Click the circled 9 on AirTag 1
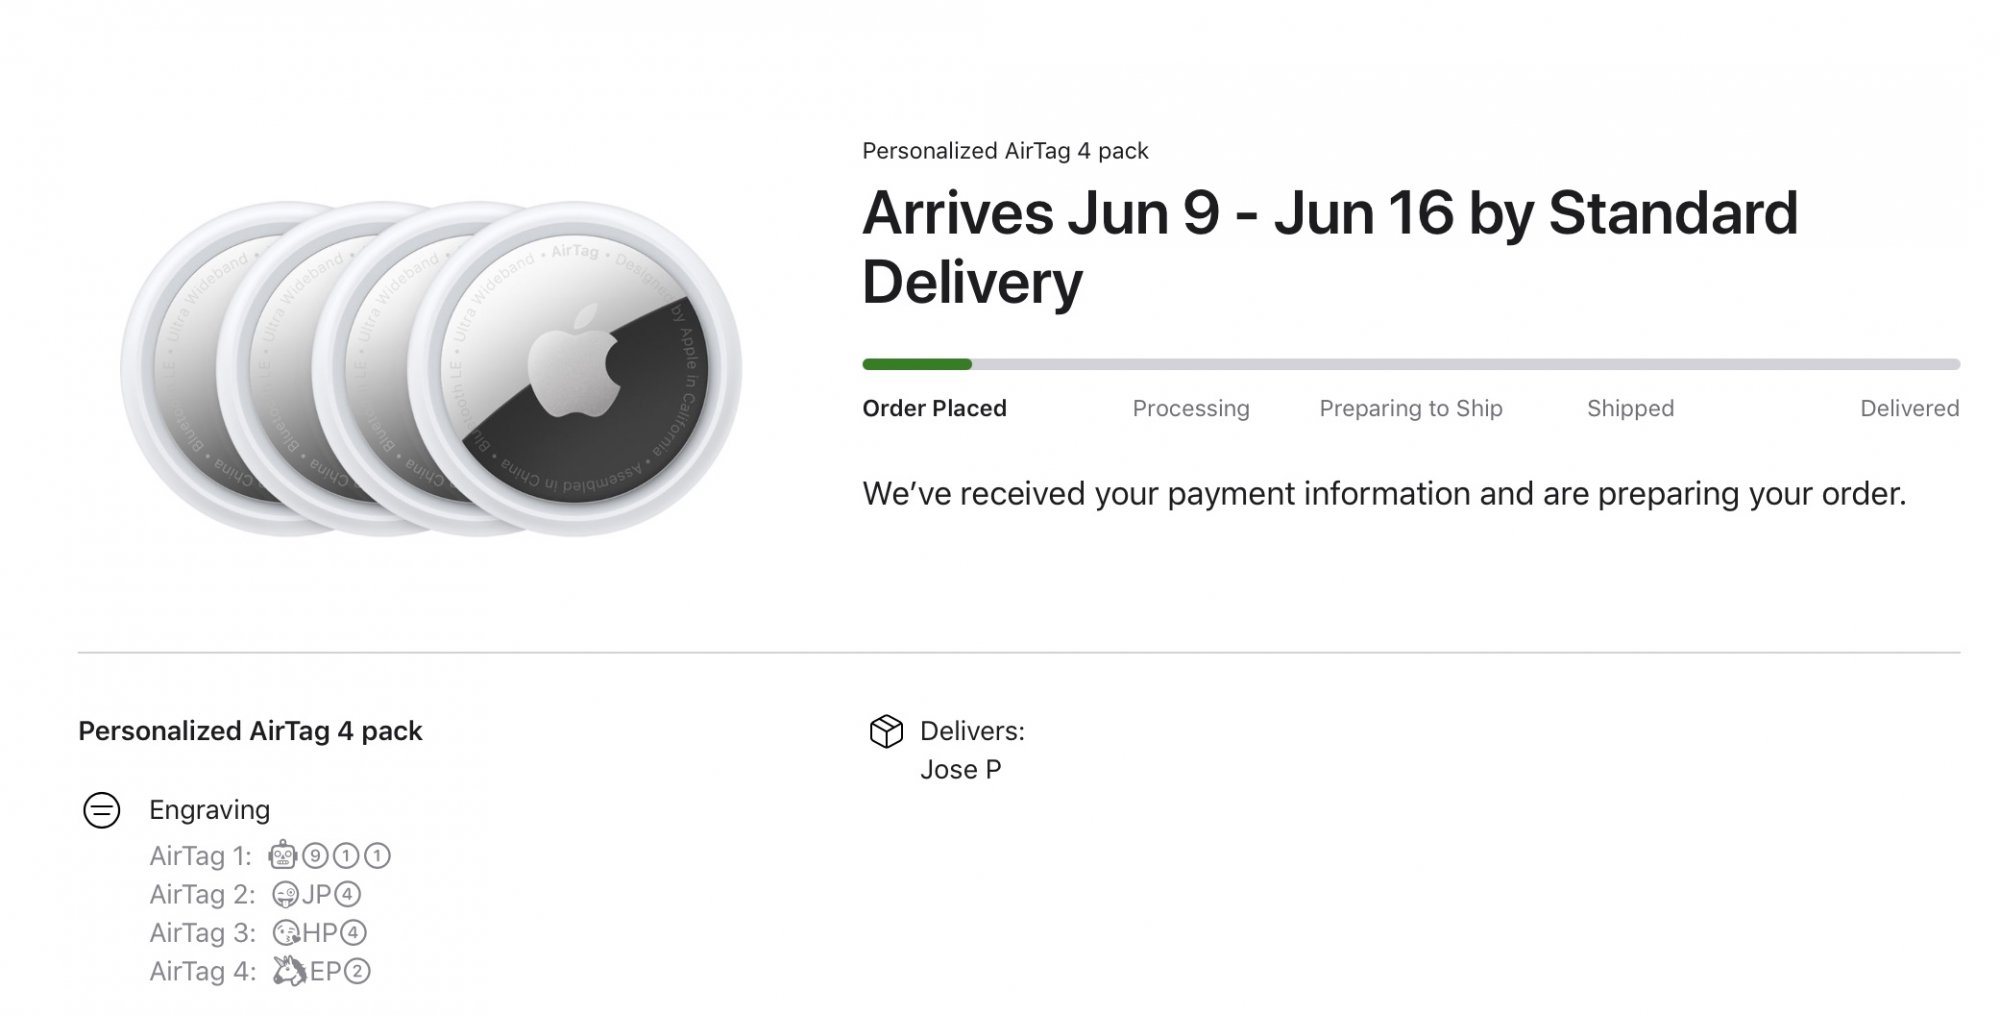This screenshot has height=1015, width=2000. [315, 856]
